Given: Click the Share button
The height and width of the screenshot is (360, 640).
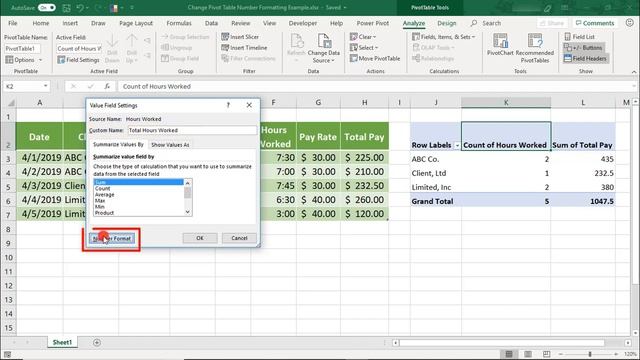Looking at the screenshot, I should pos(552,23).
